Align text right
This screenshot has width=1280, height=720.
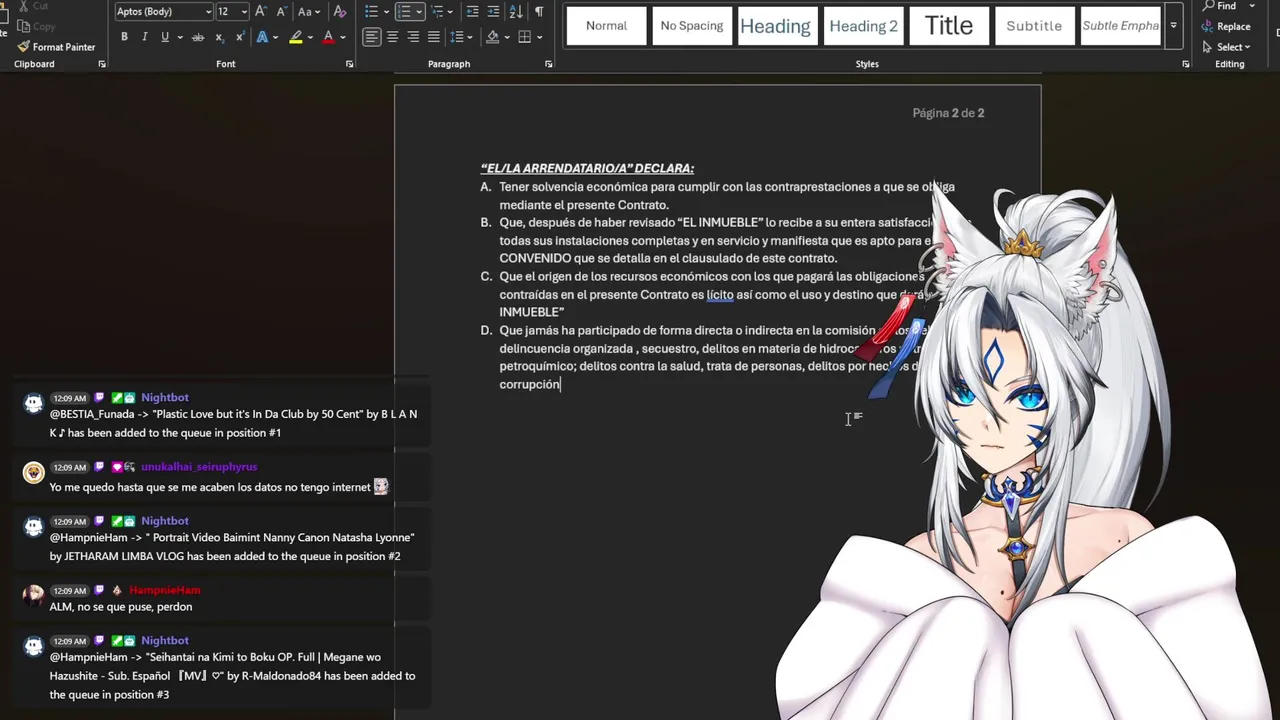tap(413, 37)
